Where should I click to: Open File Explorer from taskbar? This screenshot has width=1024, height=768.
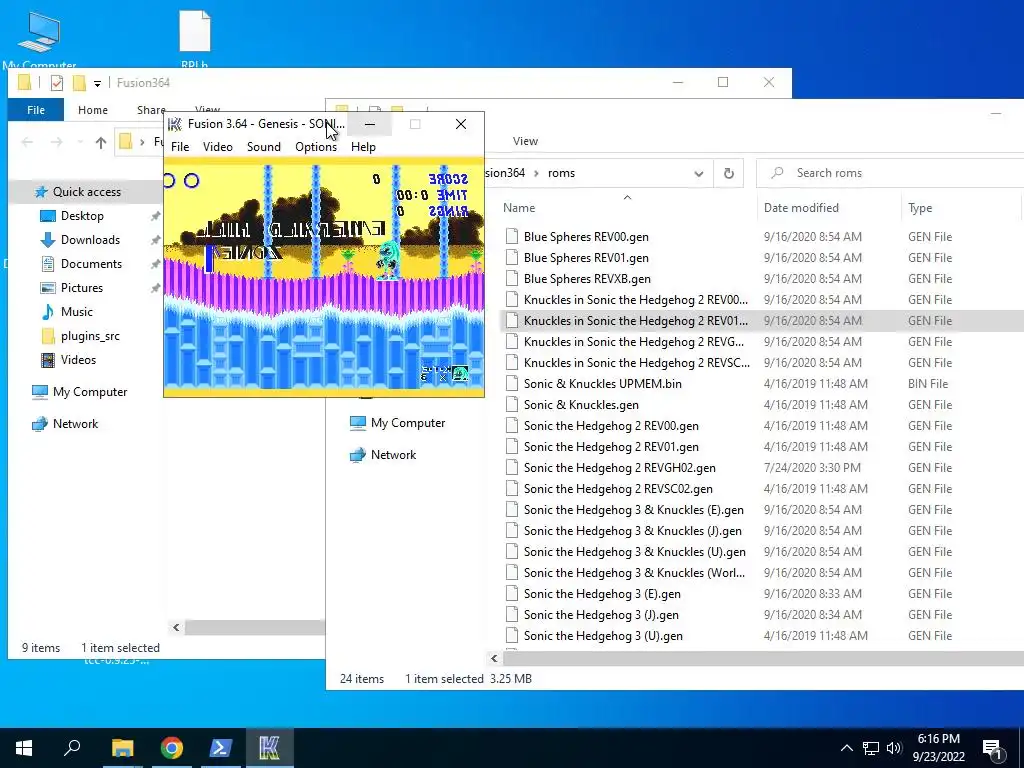122,748
